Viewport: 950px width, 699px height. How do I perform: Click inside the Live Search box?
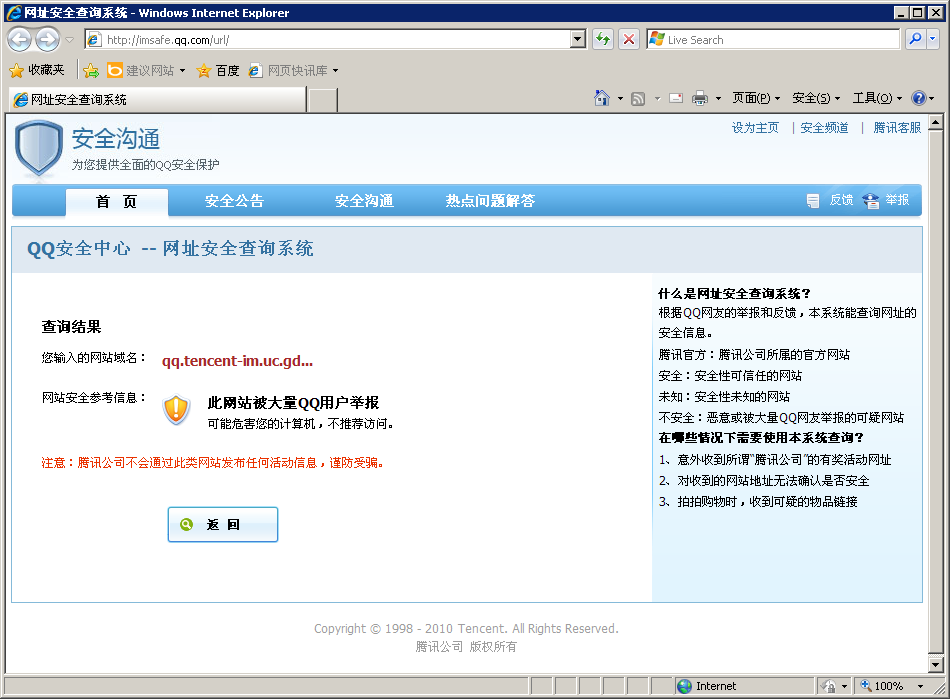coord(782,40)
